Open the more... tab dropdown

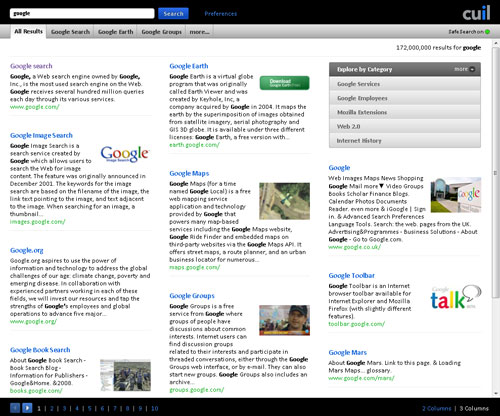[199, 32]
